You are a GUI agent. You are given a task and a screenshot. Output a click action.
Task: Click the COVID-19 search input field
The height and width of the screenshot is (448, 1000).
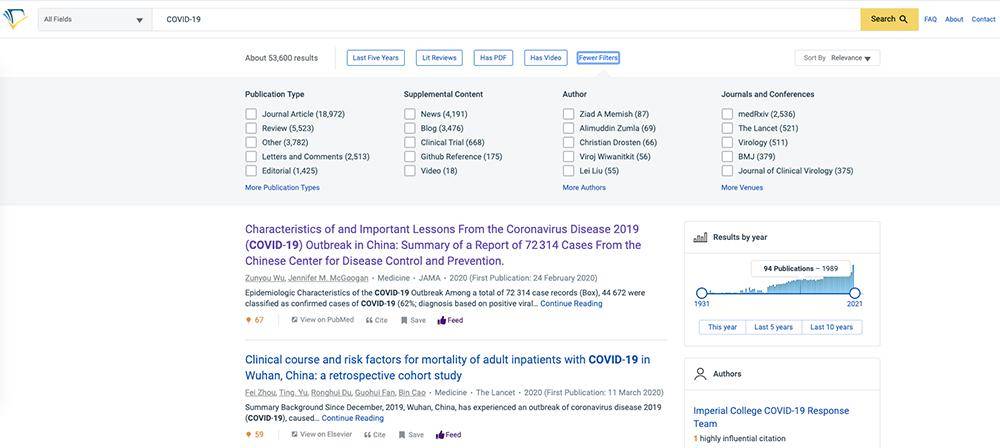point(506,20)
